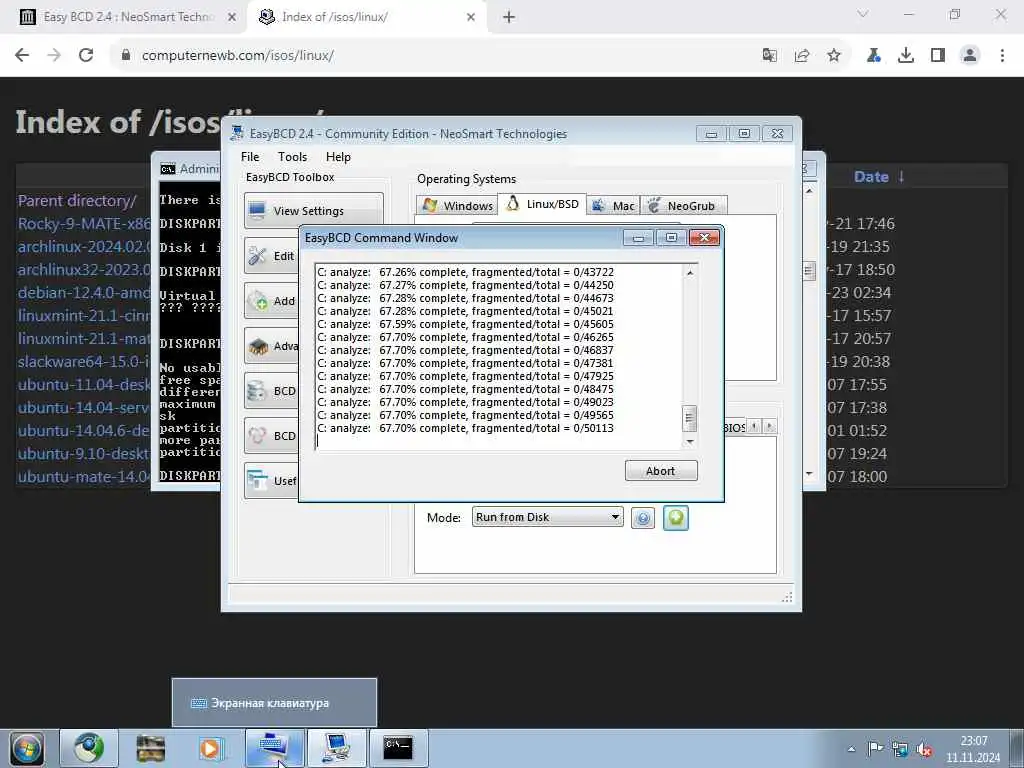The height and width of the screenshot is (768, 1024).
Task: Bookmark this page with the star icon
Action: tap(834, 56)
